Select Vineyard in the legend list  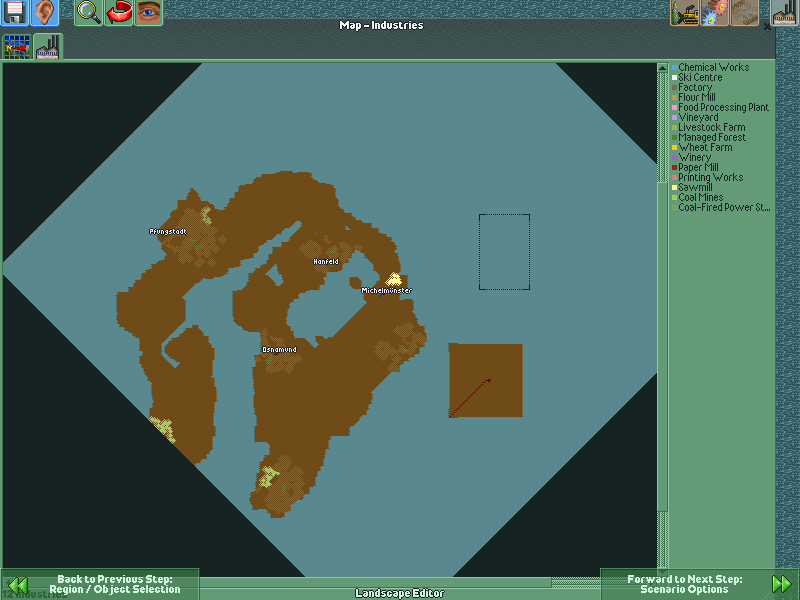pyautogui.click(x=695, y=117)
